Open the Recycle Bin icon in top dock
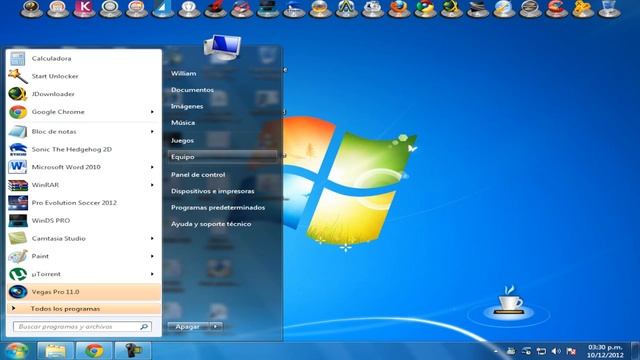 click(x=609, y=8)
